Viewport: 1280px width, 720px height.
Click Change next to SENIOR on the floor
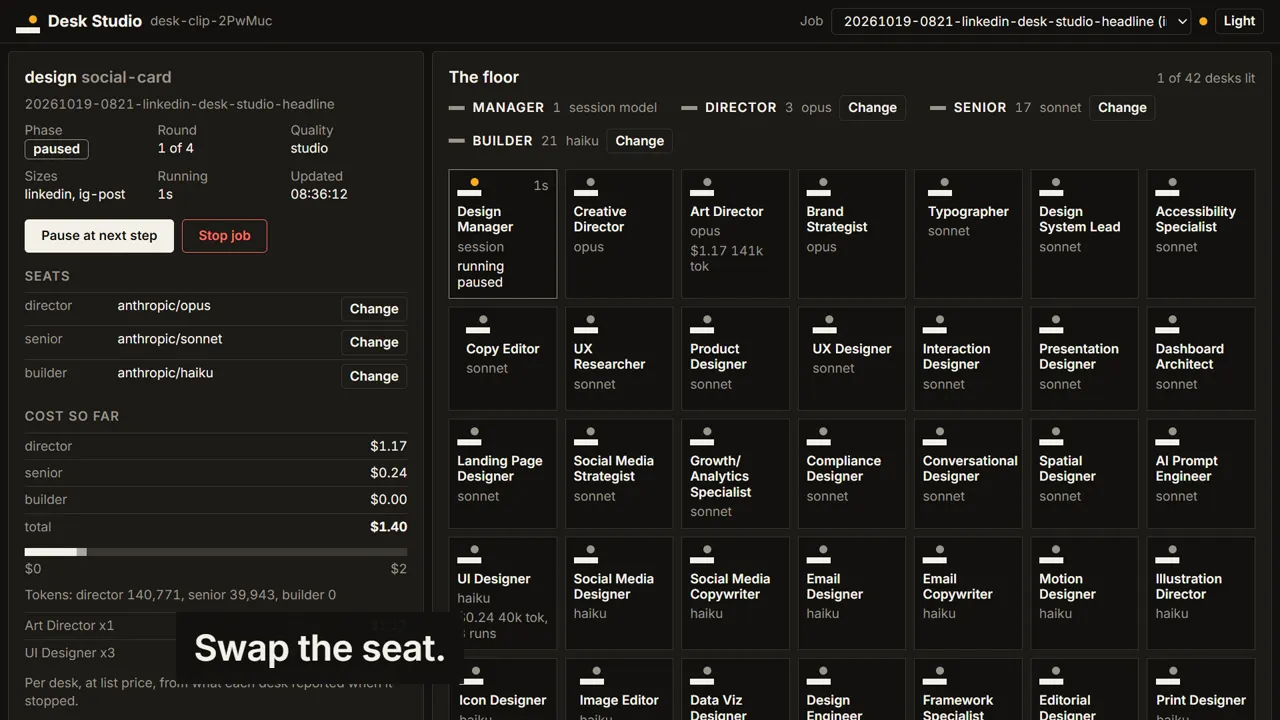click(1122, 108)
